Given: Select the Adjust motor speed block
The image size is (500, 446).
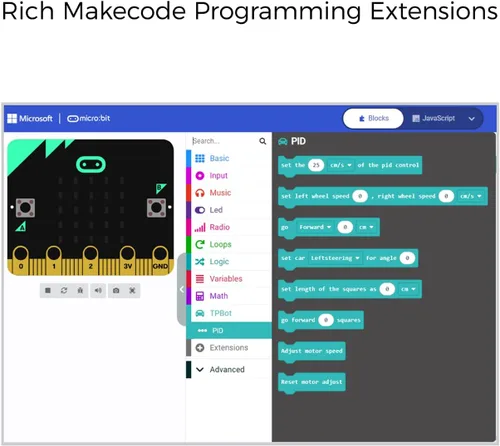Looking at the screenshot, I should (x=312, y=351).
